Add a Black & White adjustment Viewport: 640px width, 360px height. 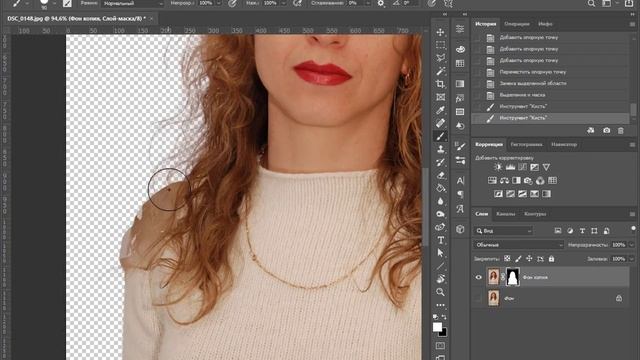pos(516,180)
